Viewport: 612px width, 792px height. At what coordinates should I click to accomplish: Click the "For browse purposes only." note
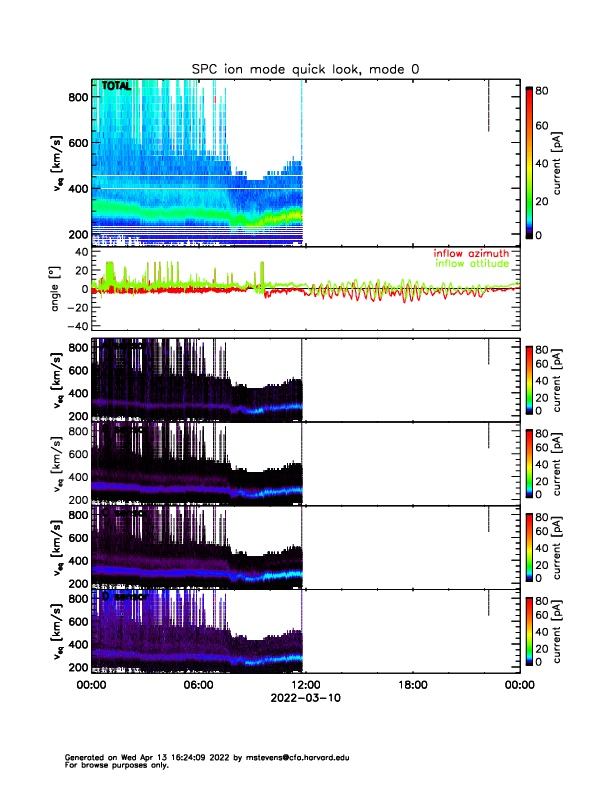tap(110, 765)
